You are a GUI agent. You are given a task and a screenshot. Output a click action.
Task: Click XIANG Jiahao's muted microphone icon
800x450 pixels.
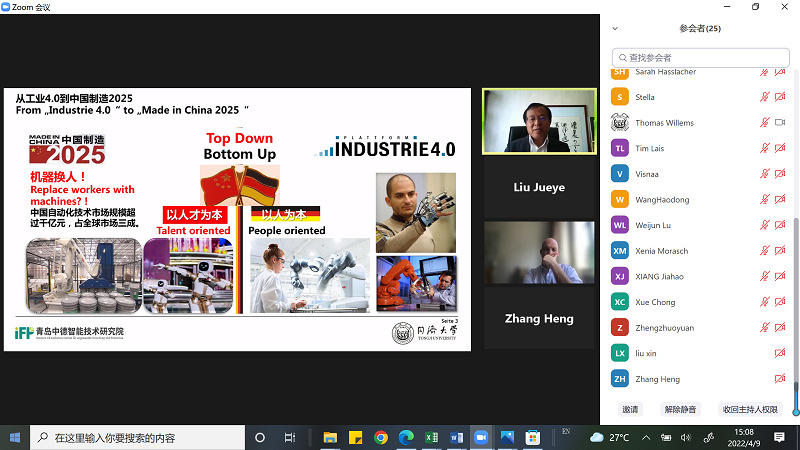pyautogui.click(x=764, y=276)
